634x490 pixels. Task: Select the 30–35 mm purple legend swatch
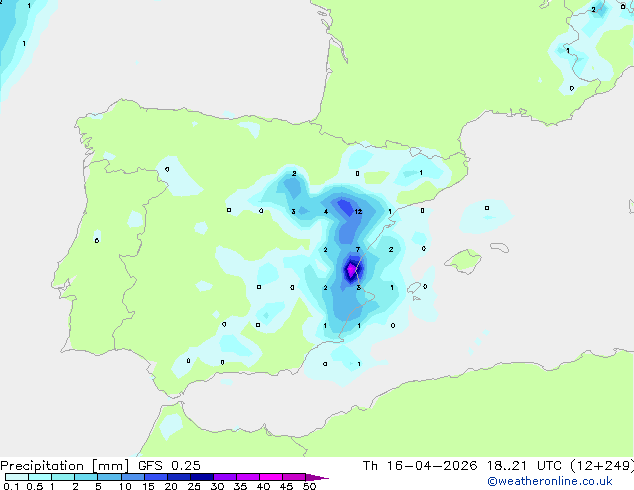(225, 477)
